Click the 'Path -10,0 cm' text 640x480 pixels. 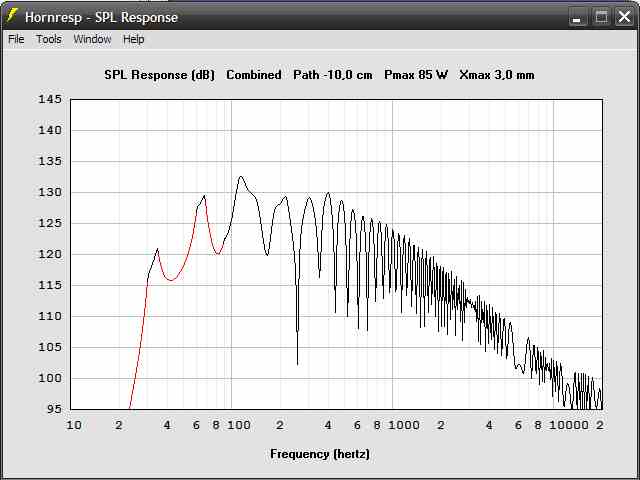[x=333, y=75]
